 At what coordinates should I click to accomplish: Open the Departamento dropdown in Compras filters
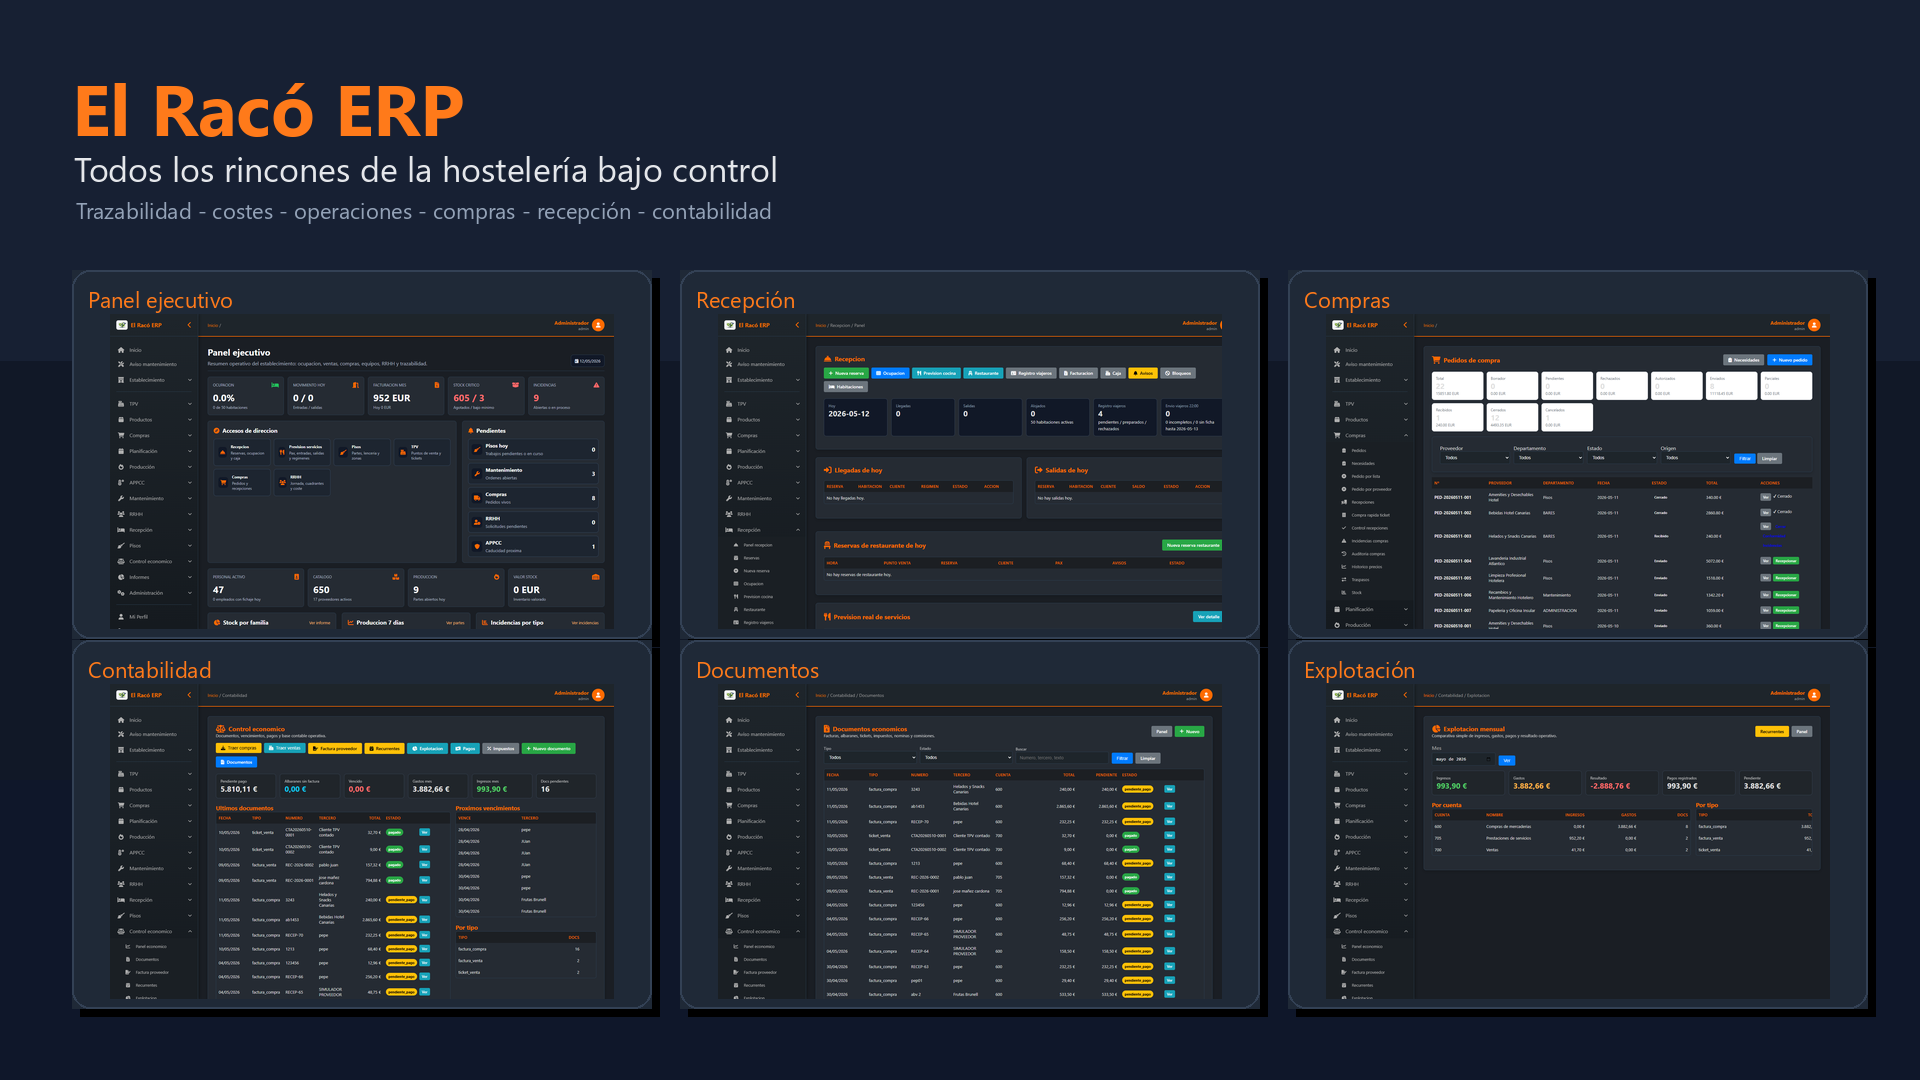[x=1548, y=458]
